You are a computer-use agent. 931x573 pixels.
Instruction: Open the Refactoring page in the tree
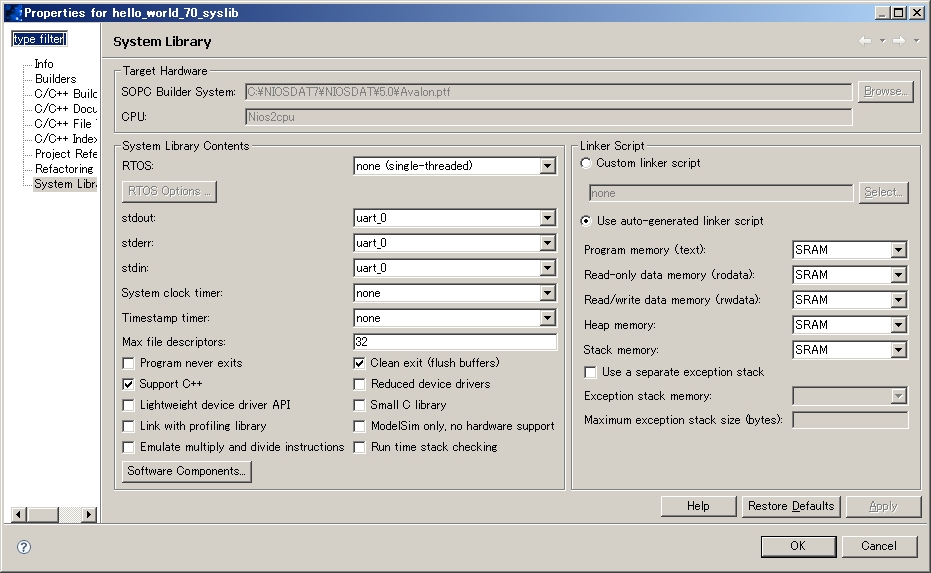point(65,169)
